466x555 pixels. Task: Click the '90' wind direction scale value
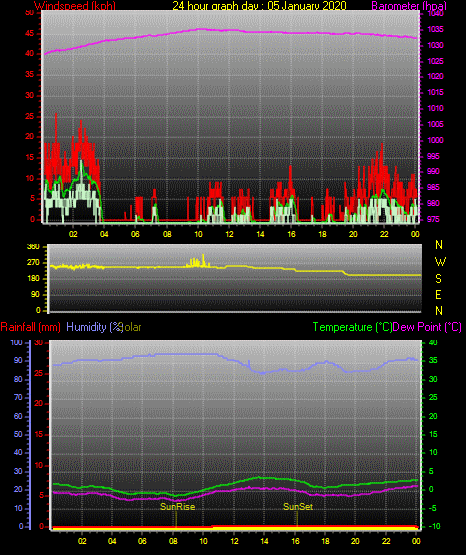[35, 294]
